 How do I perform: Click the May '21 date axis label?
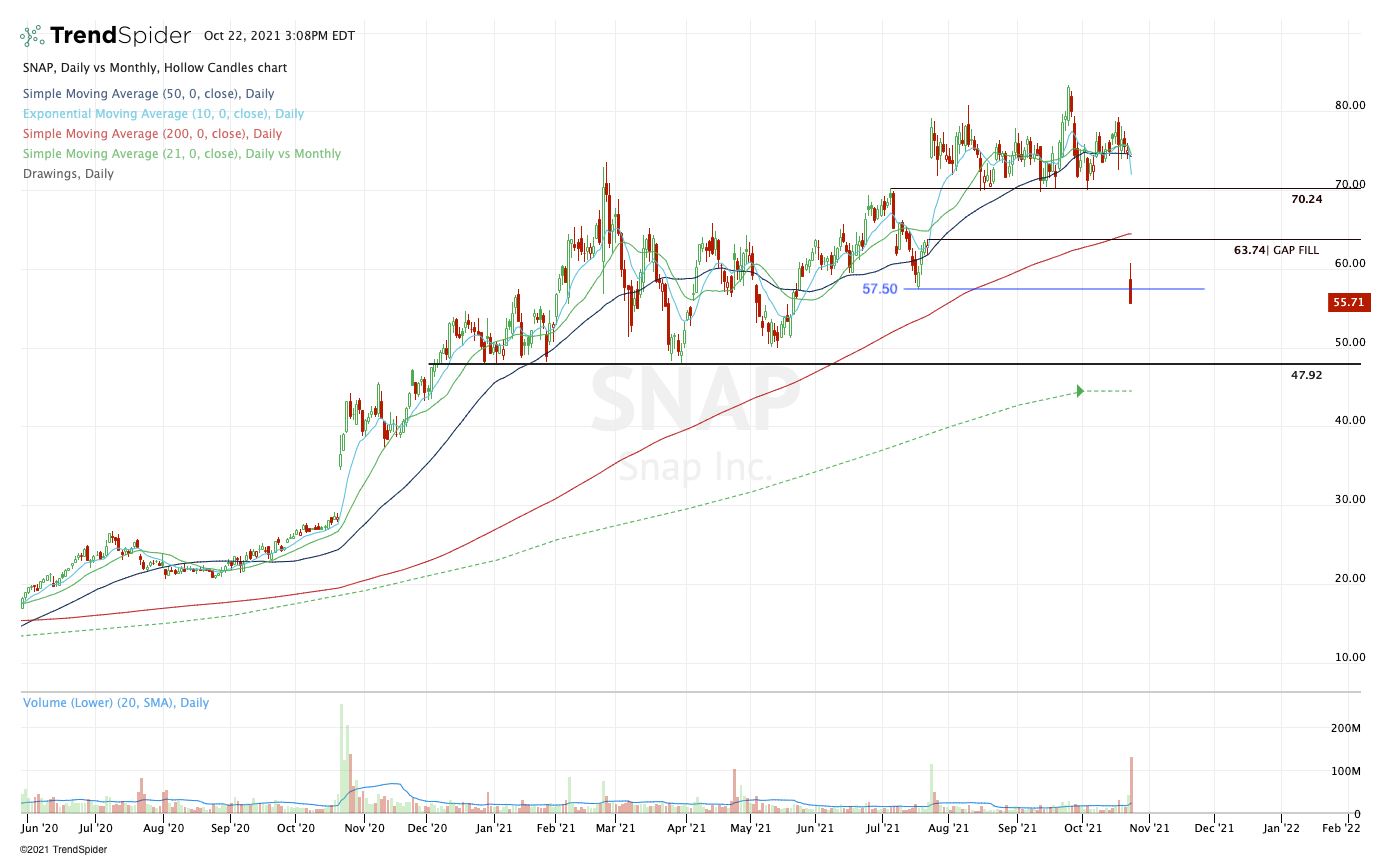click(750, 827)
